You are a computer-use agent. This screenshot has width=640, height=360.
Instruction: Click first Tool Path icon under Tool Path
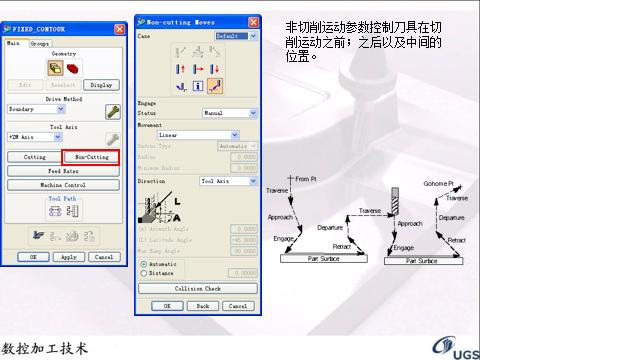(x=55, y=211)
